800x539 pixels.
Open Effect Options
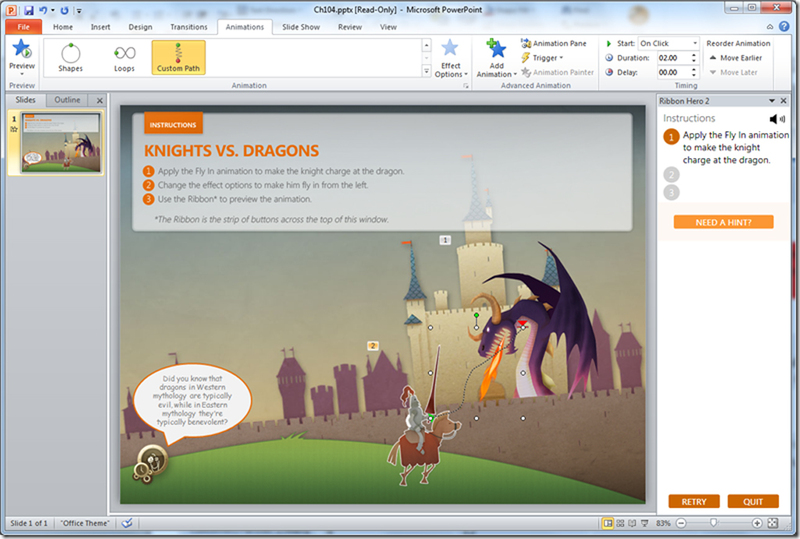[451, 59]
